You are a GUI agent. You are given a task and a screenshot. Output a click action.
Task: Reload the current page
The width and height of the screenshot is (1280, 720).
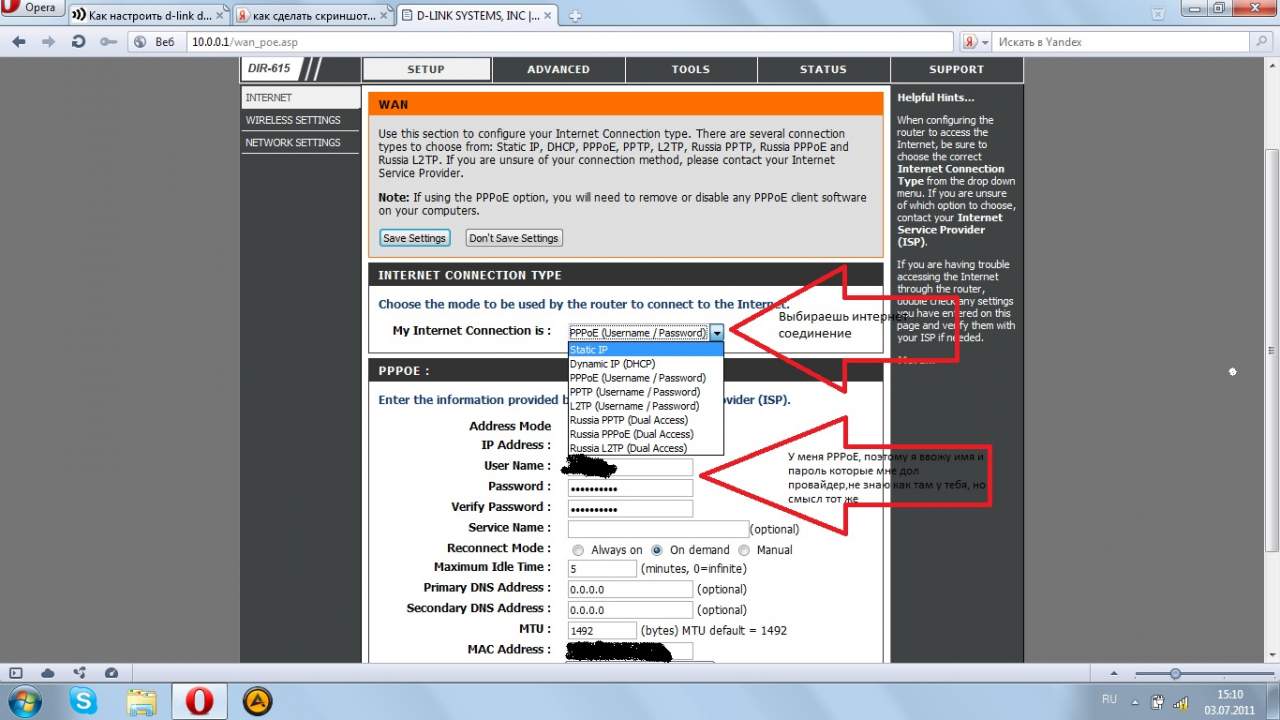click(78, 42)
